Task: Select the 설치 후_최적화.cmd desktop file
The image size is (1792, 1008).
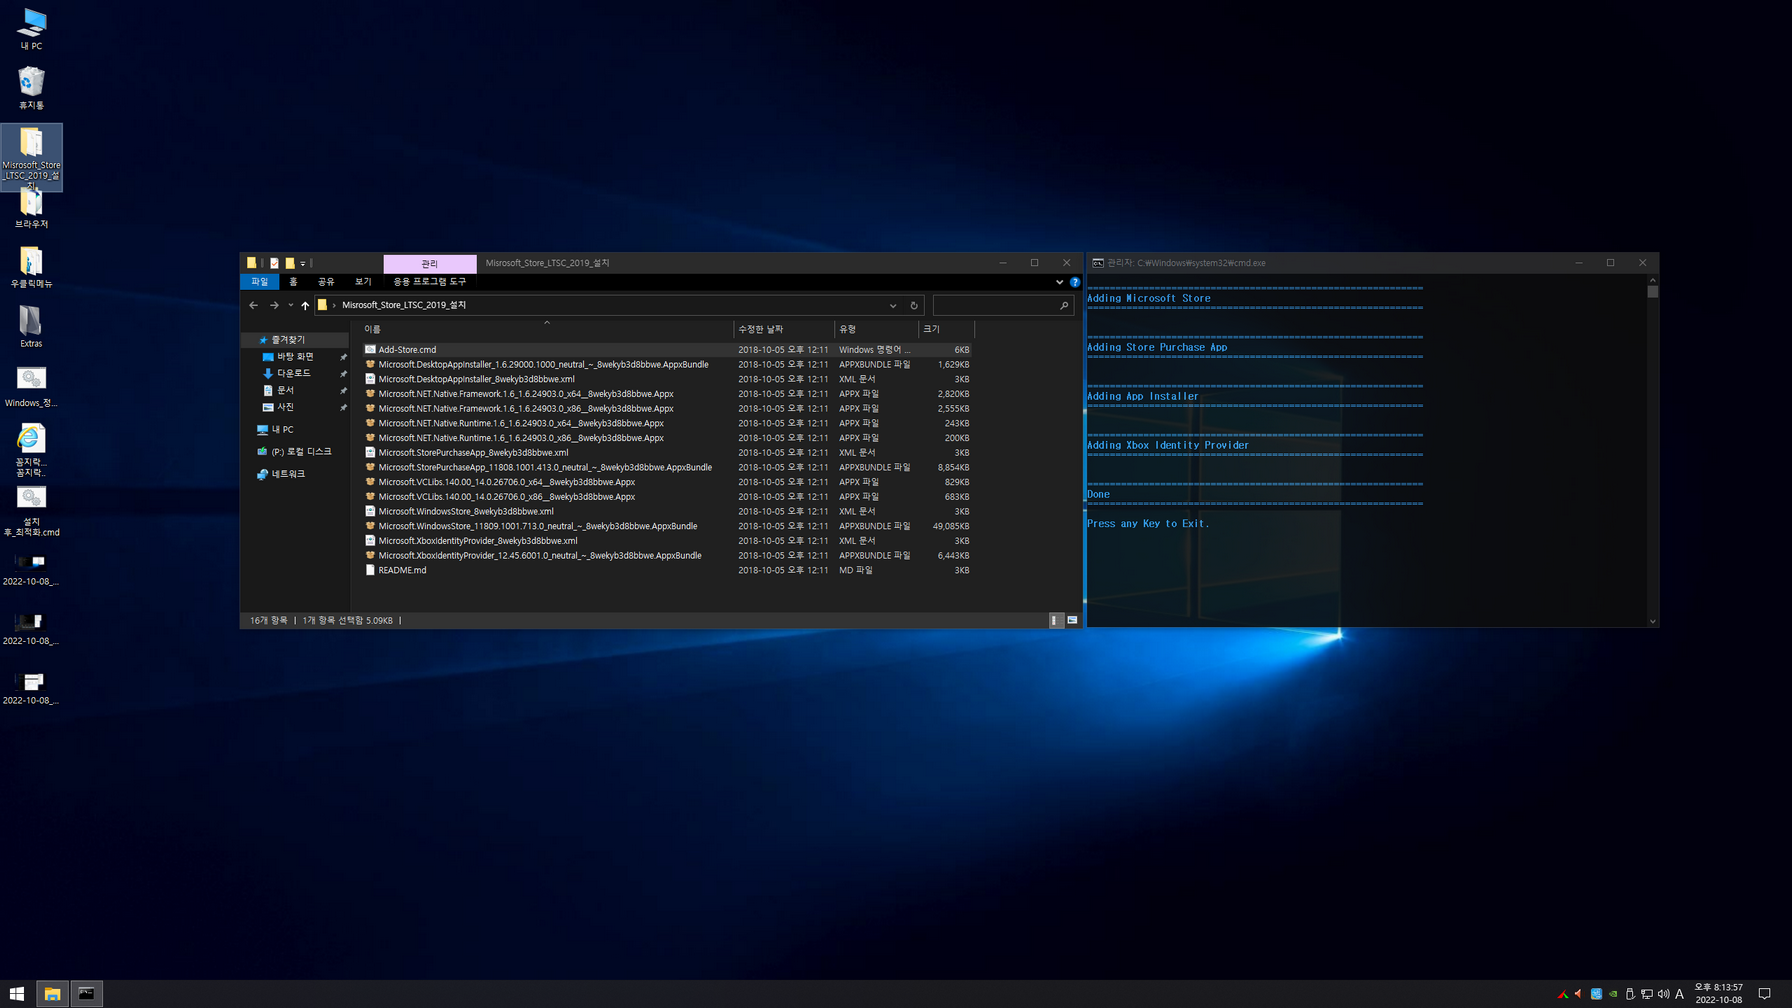Action: 31,512
